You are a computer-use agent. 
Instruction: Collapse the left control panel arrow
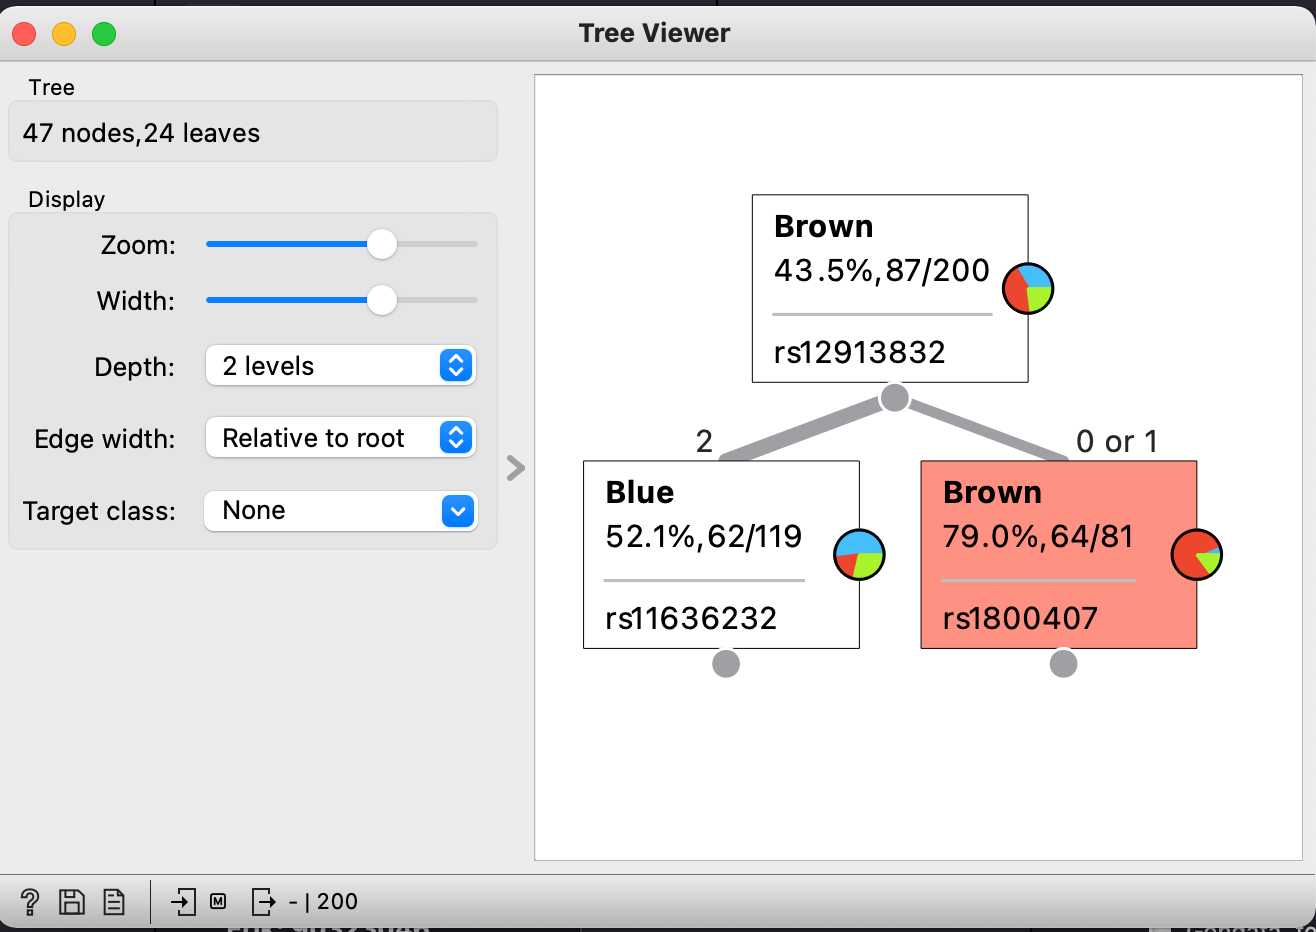point(516,468)
